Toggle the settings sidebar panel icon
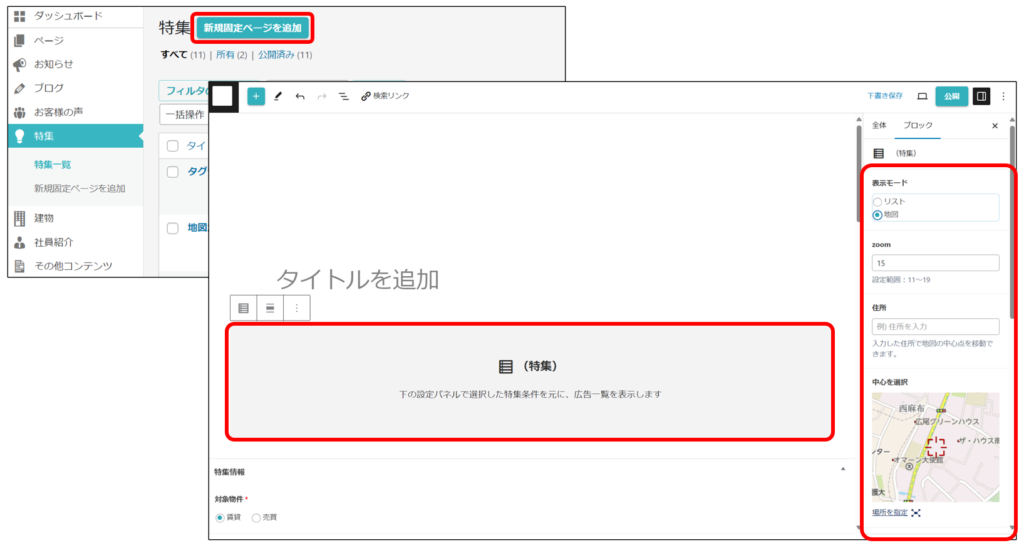Viewport: 1024px width, 548px height. tap(981, 96)
